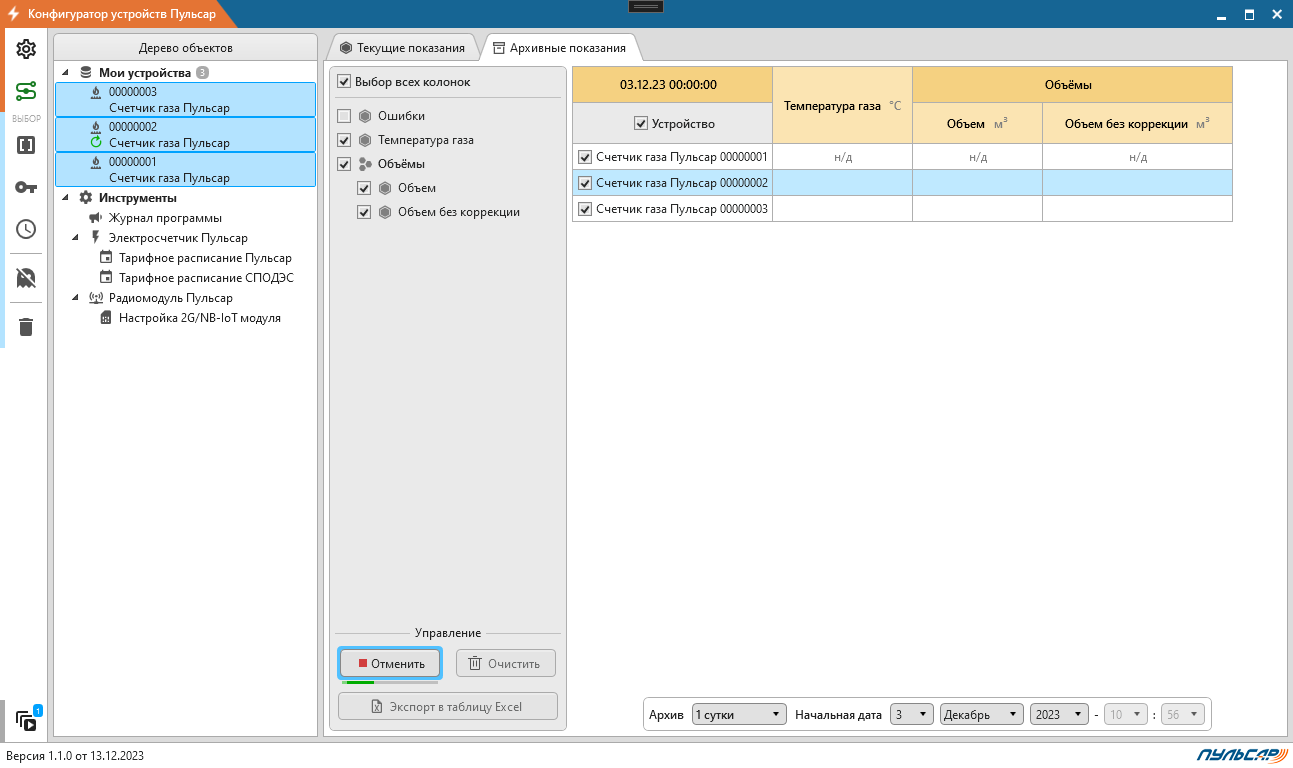The height and width of the screenshot is (768, 1293).
Task: Click the lightning icon for Электросчетчик Пульсар
Action: click(96, 238)
